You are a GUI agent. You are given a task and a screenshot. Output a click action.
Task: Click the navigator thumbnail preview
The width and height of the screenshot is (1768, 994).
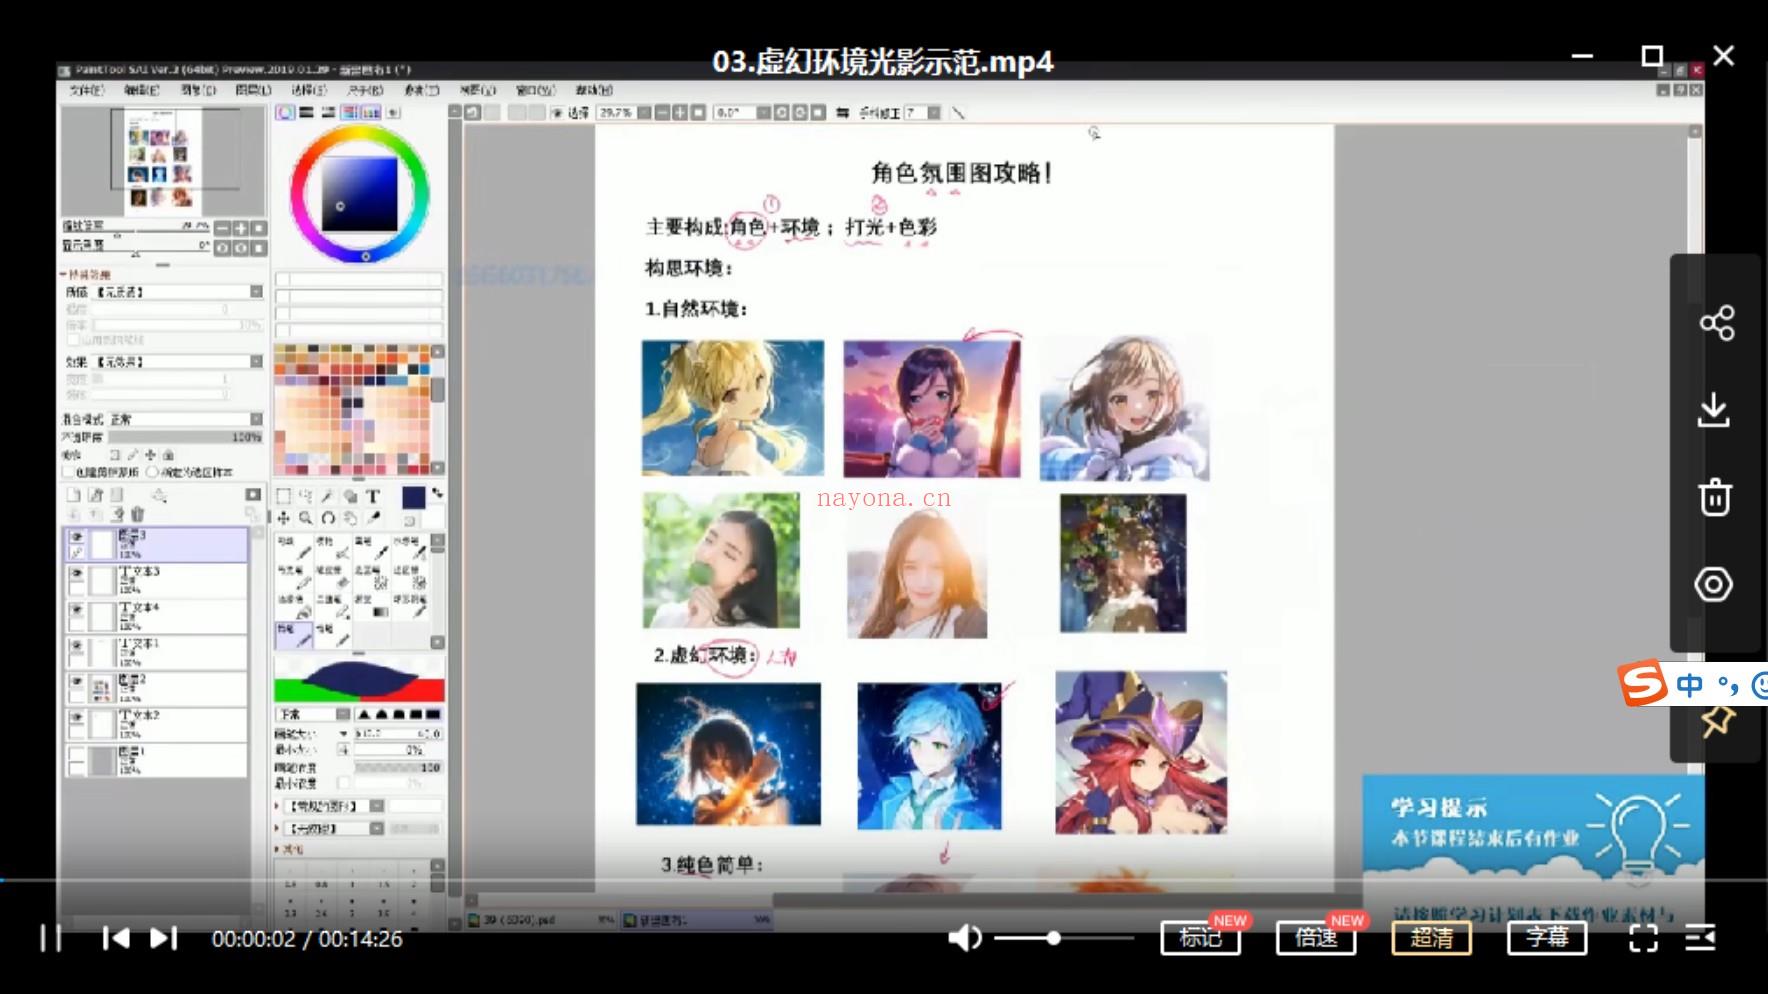point(164,161)
